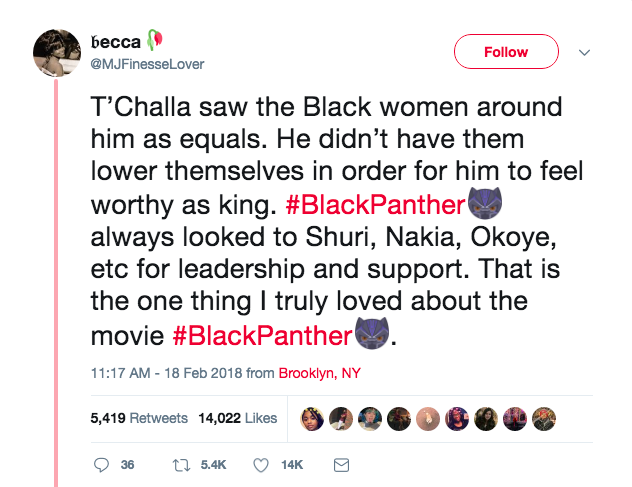Click the retweet arrows icon
Image resolution: width=632 pixels, height=487 pixels.
pyautogui.click(x=183, y=465)
